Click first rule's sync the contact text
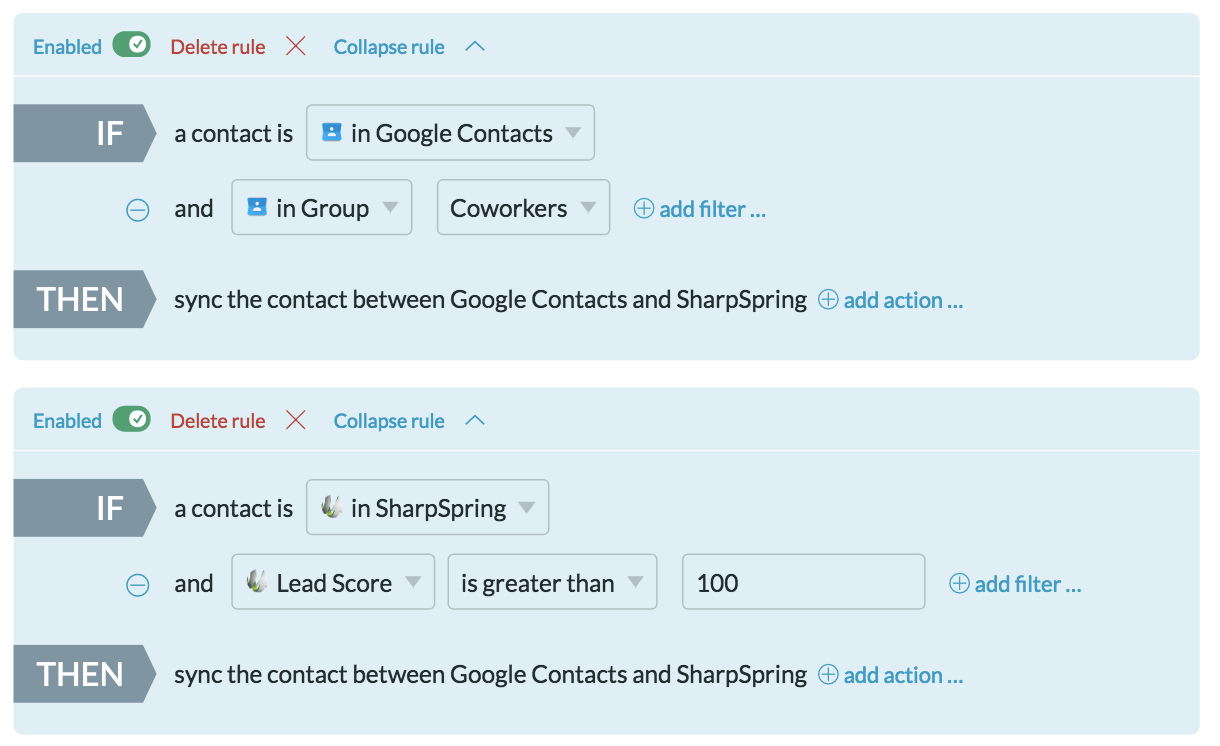Viewport: 1220px width, 746px height. point(490,300)
